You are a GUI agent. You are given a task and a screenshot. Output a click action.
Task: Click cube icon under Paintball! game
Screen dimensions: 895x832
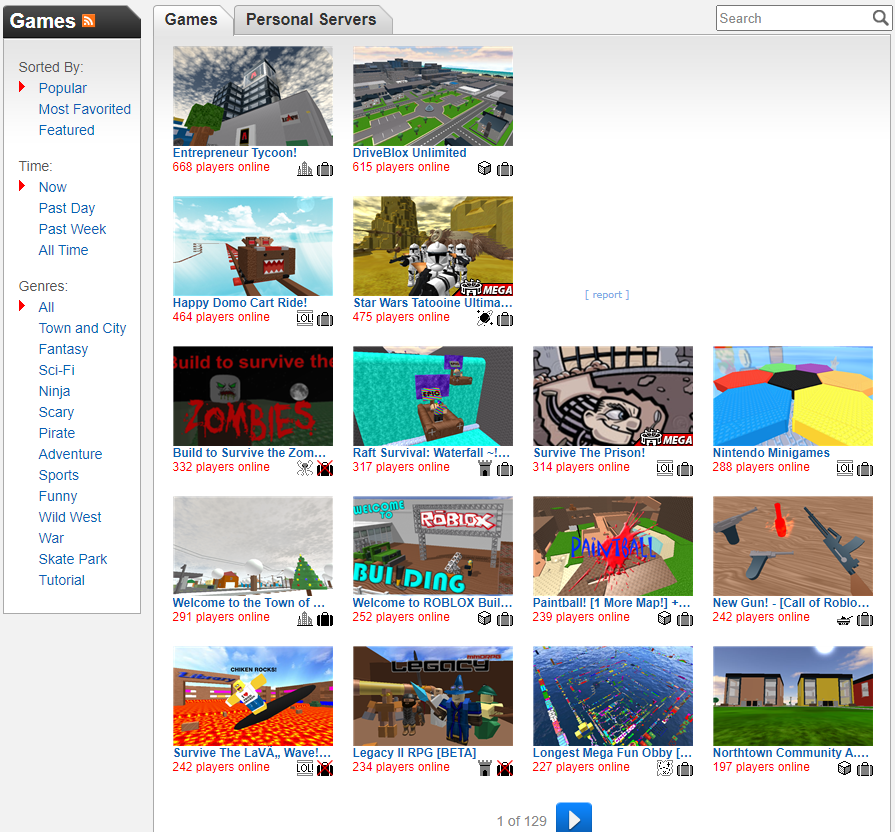point(664,619)
